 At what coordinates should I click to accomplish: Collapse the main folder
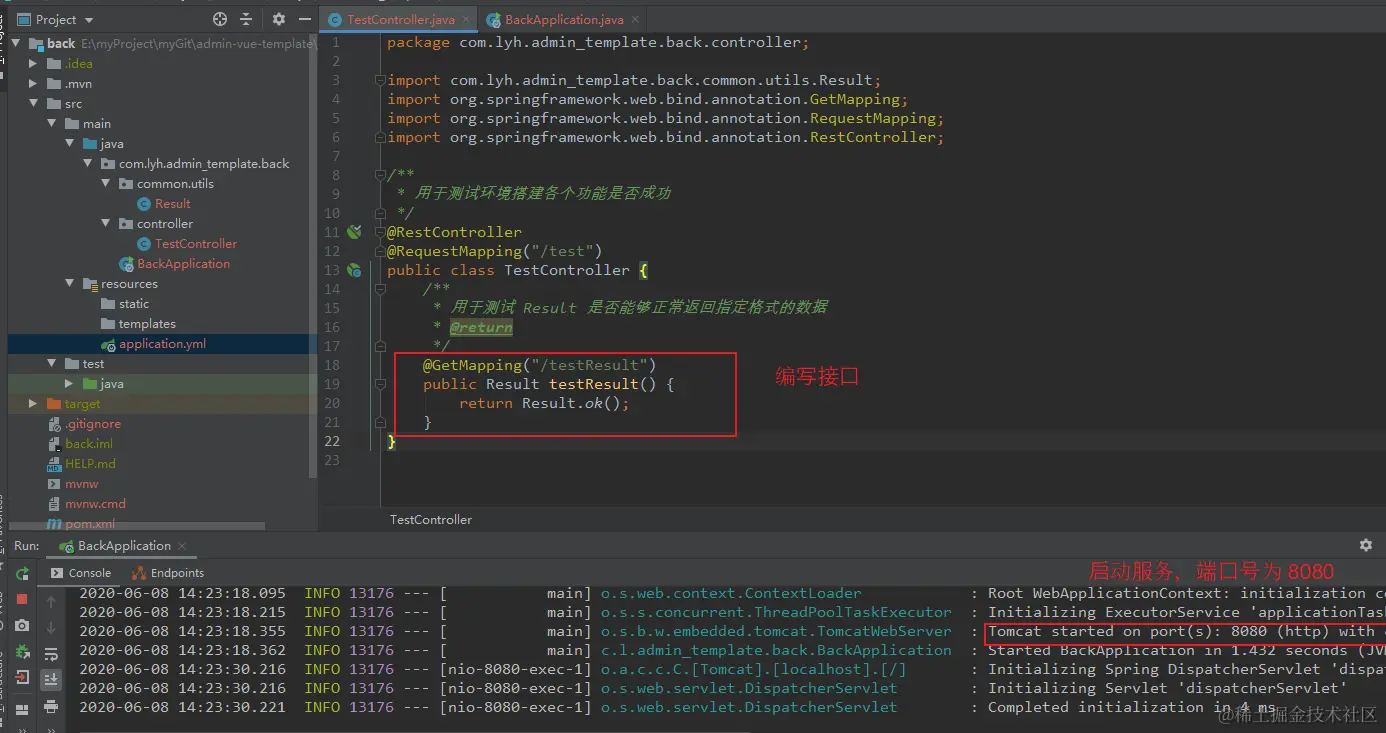pos(52,123)
